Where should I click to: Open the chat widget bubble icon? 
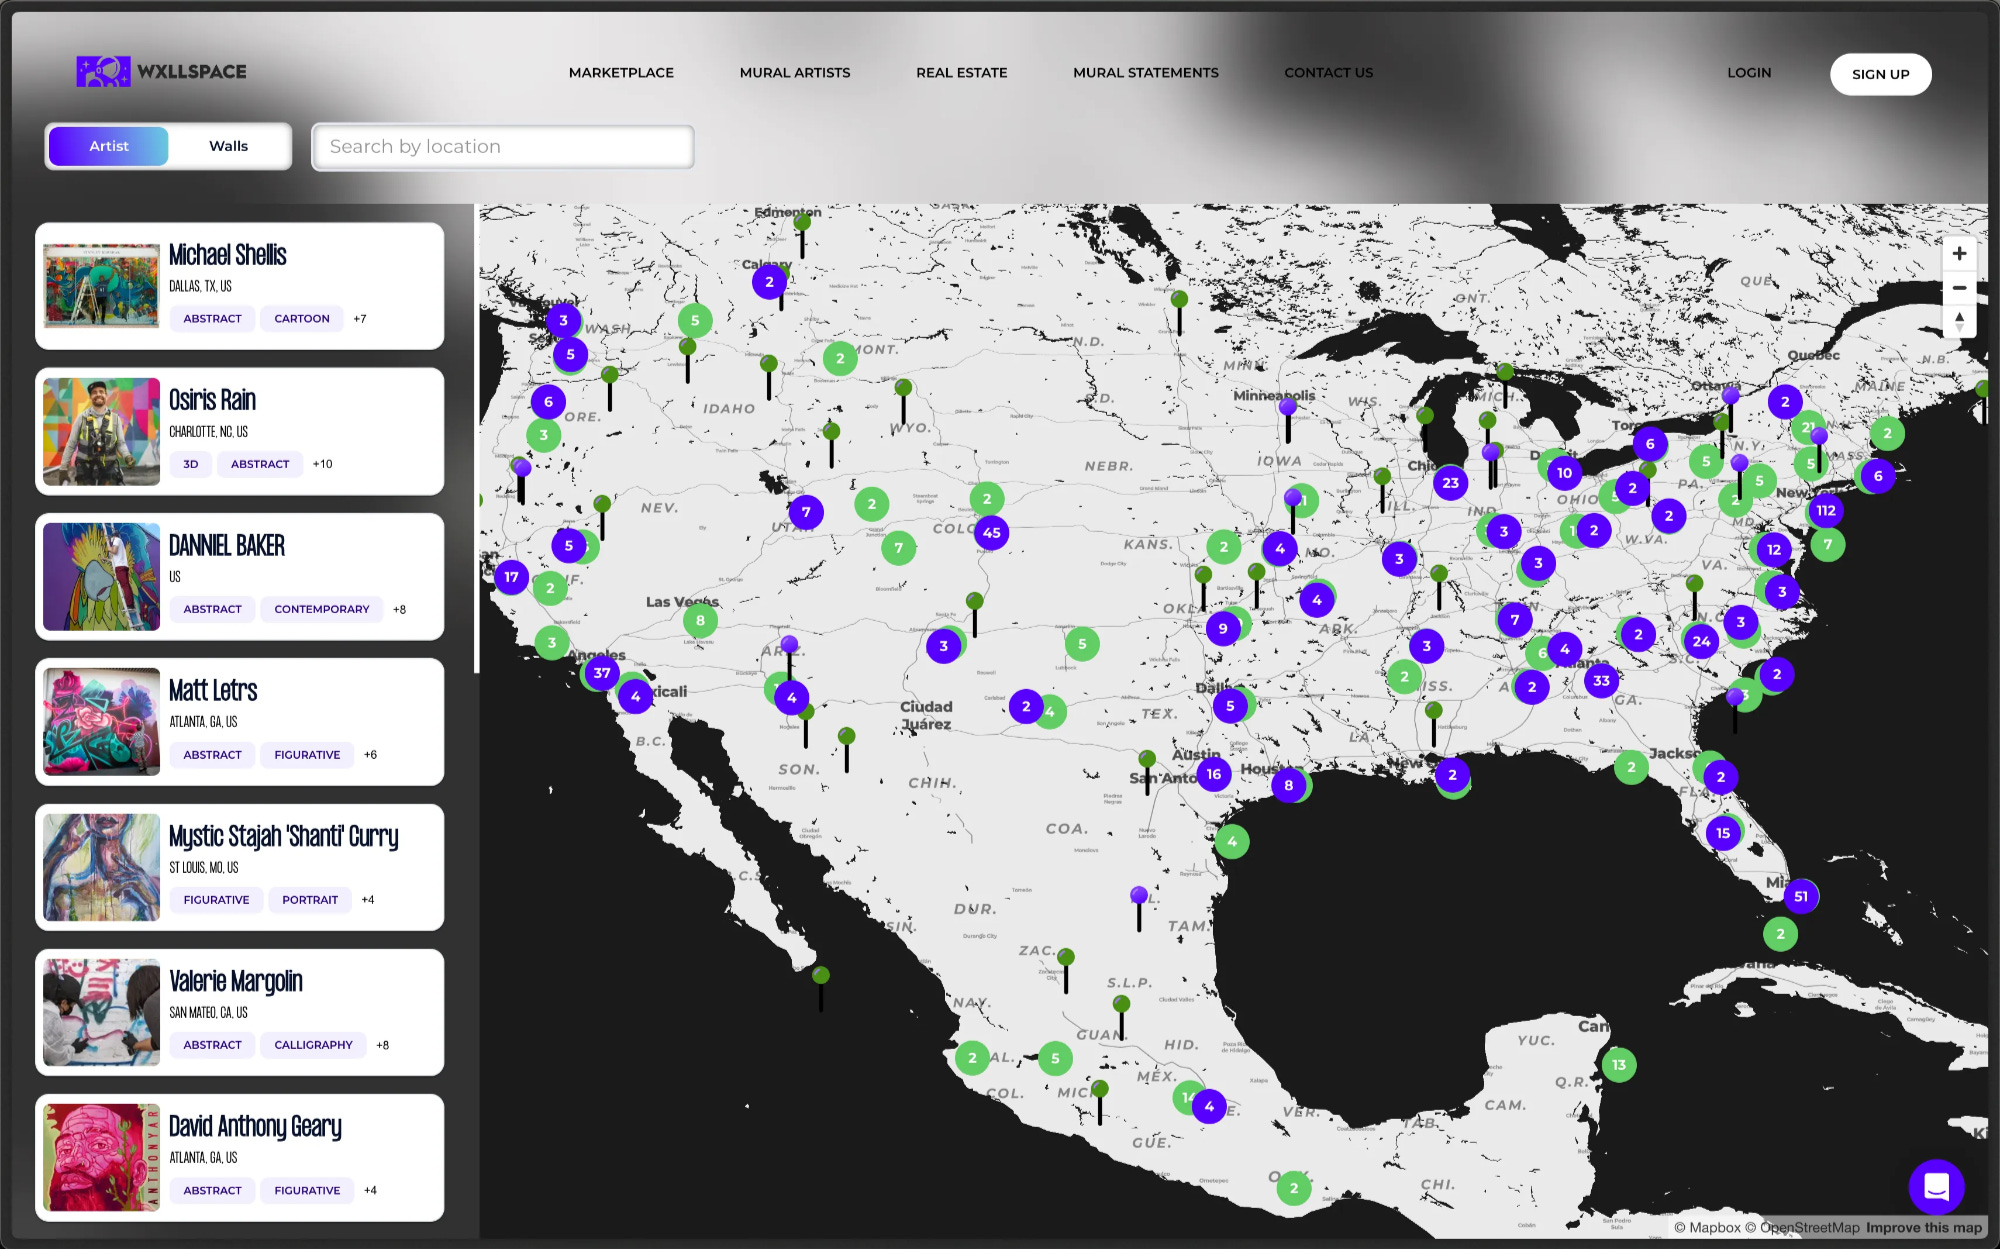[1936, 1186]
